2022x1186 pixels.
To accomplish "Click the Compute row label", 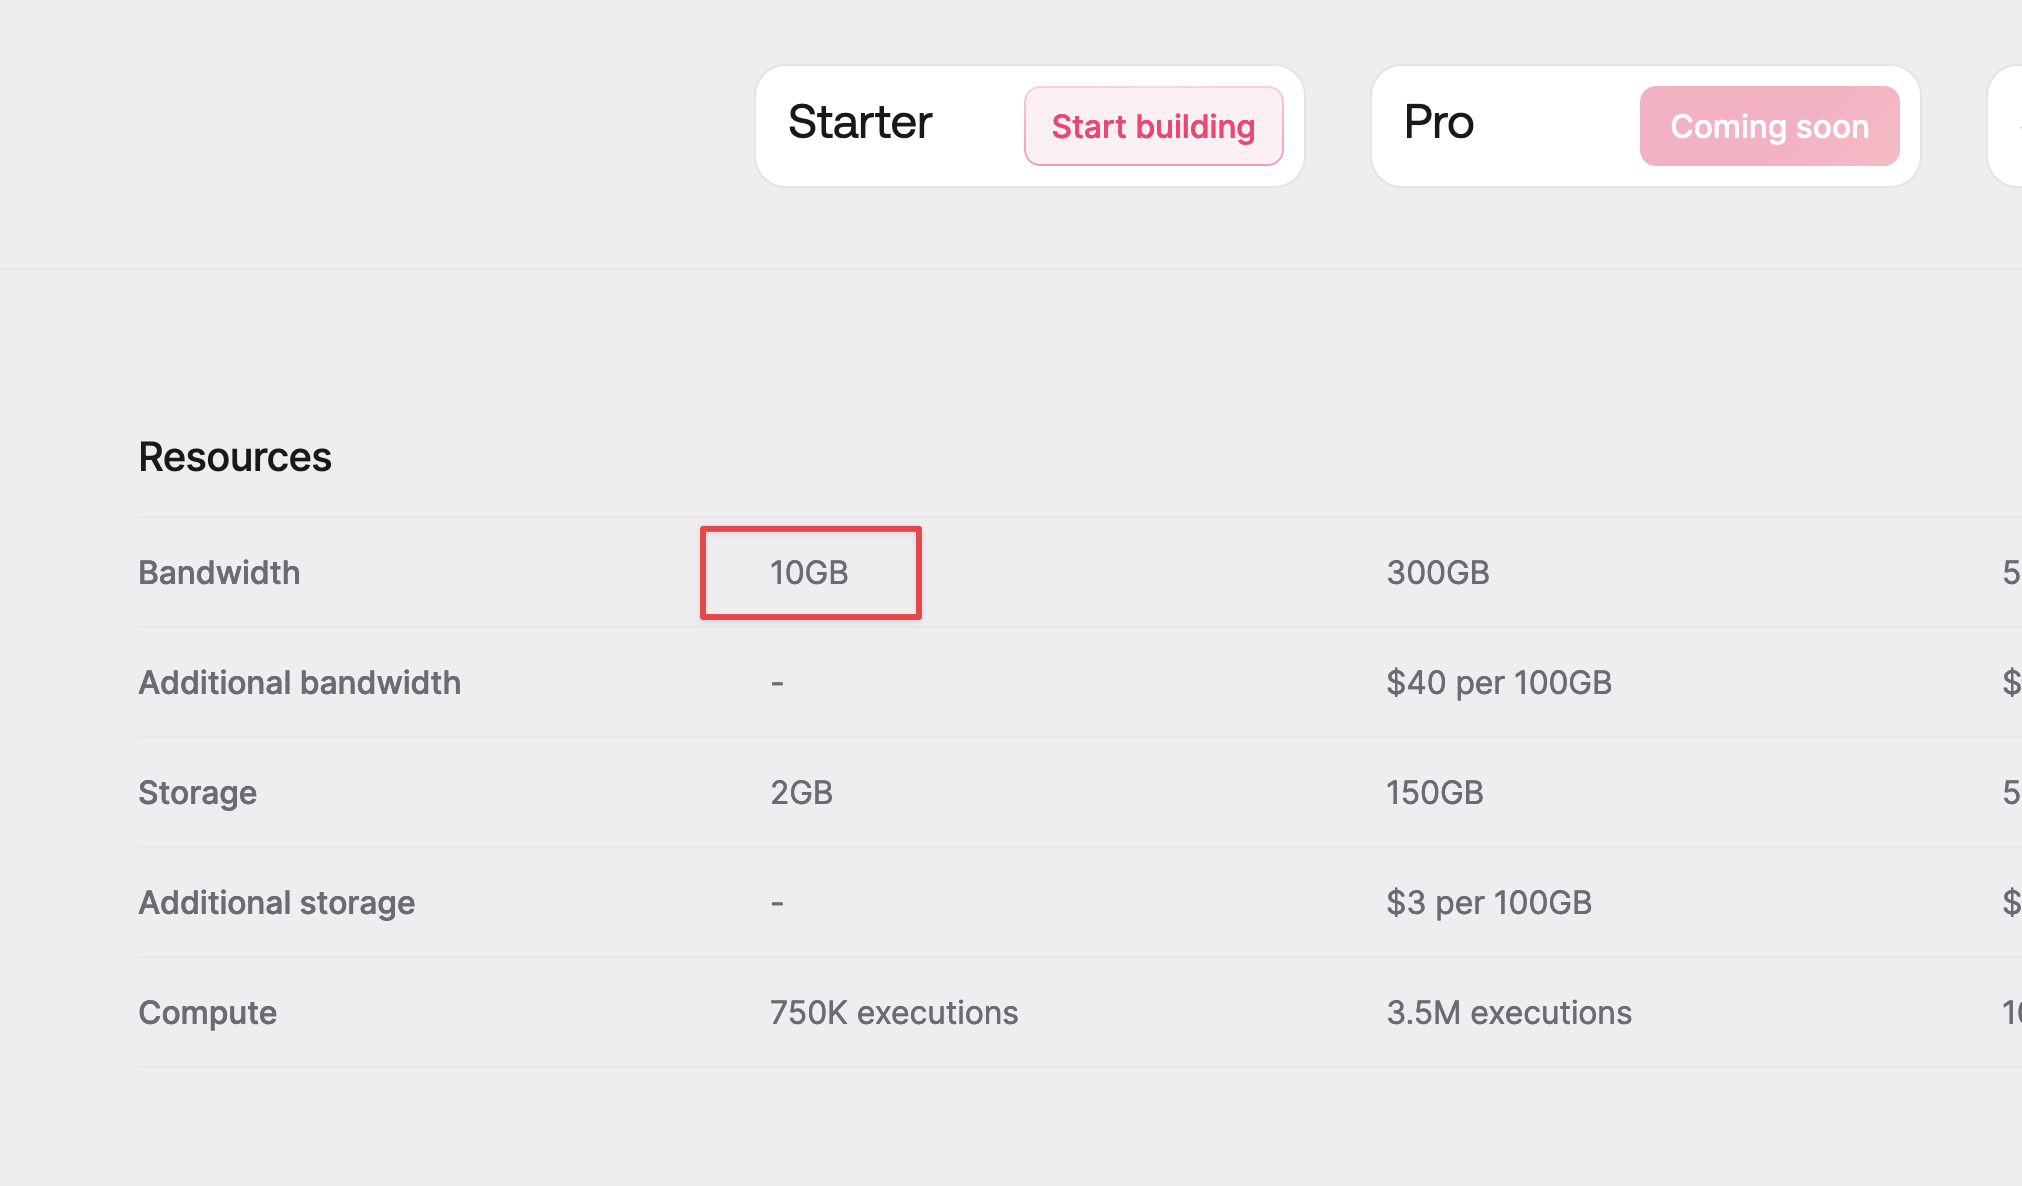I will (207, 1012).
